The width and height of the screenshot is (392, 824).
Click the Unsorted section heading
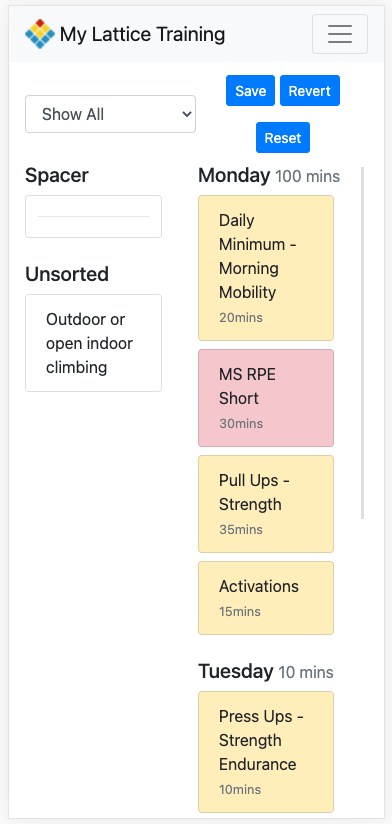pyautogui.click(x=67, y=274)
